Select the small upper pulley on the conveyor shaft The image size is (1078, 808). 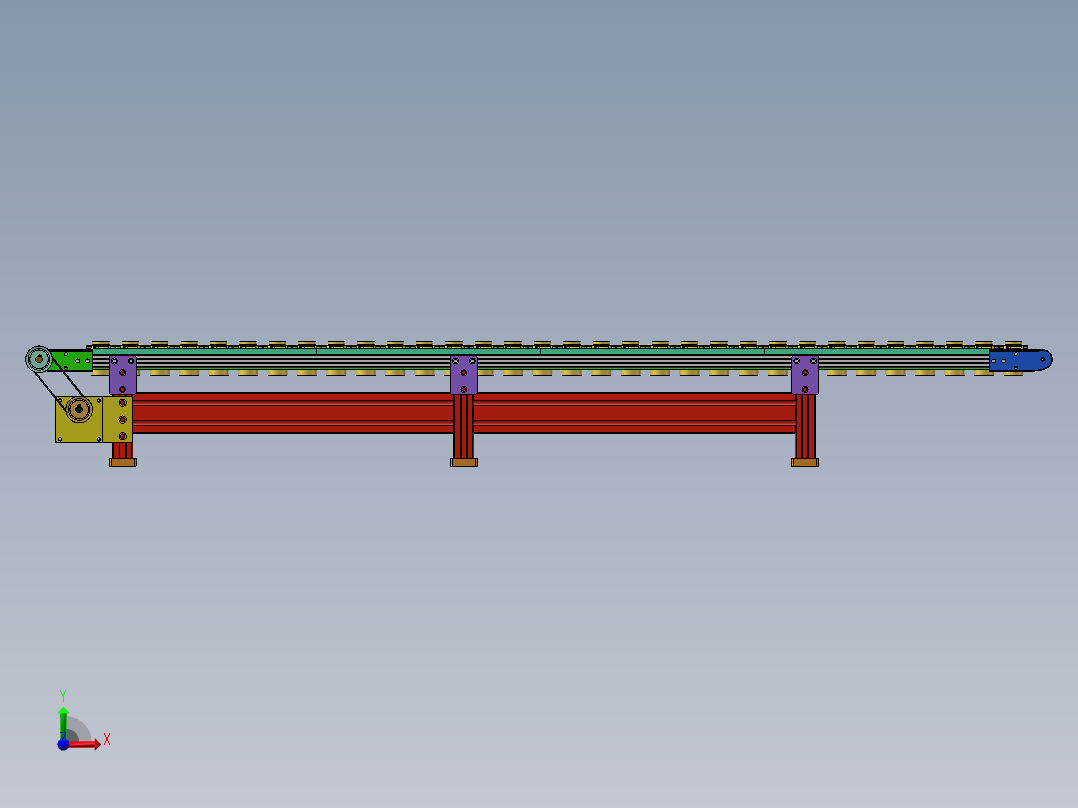(39, 359)
